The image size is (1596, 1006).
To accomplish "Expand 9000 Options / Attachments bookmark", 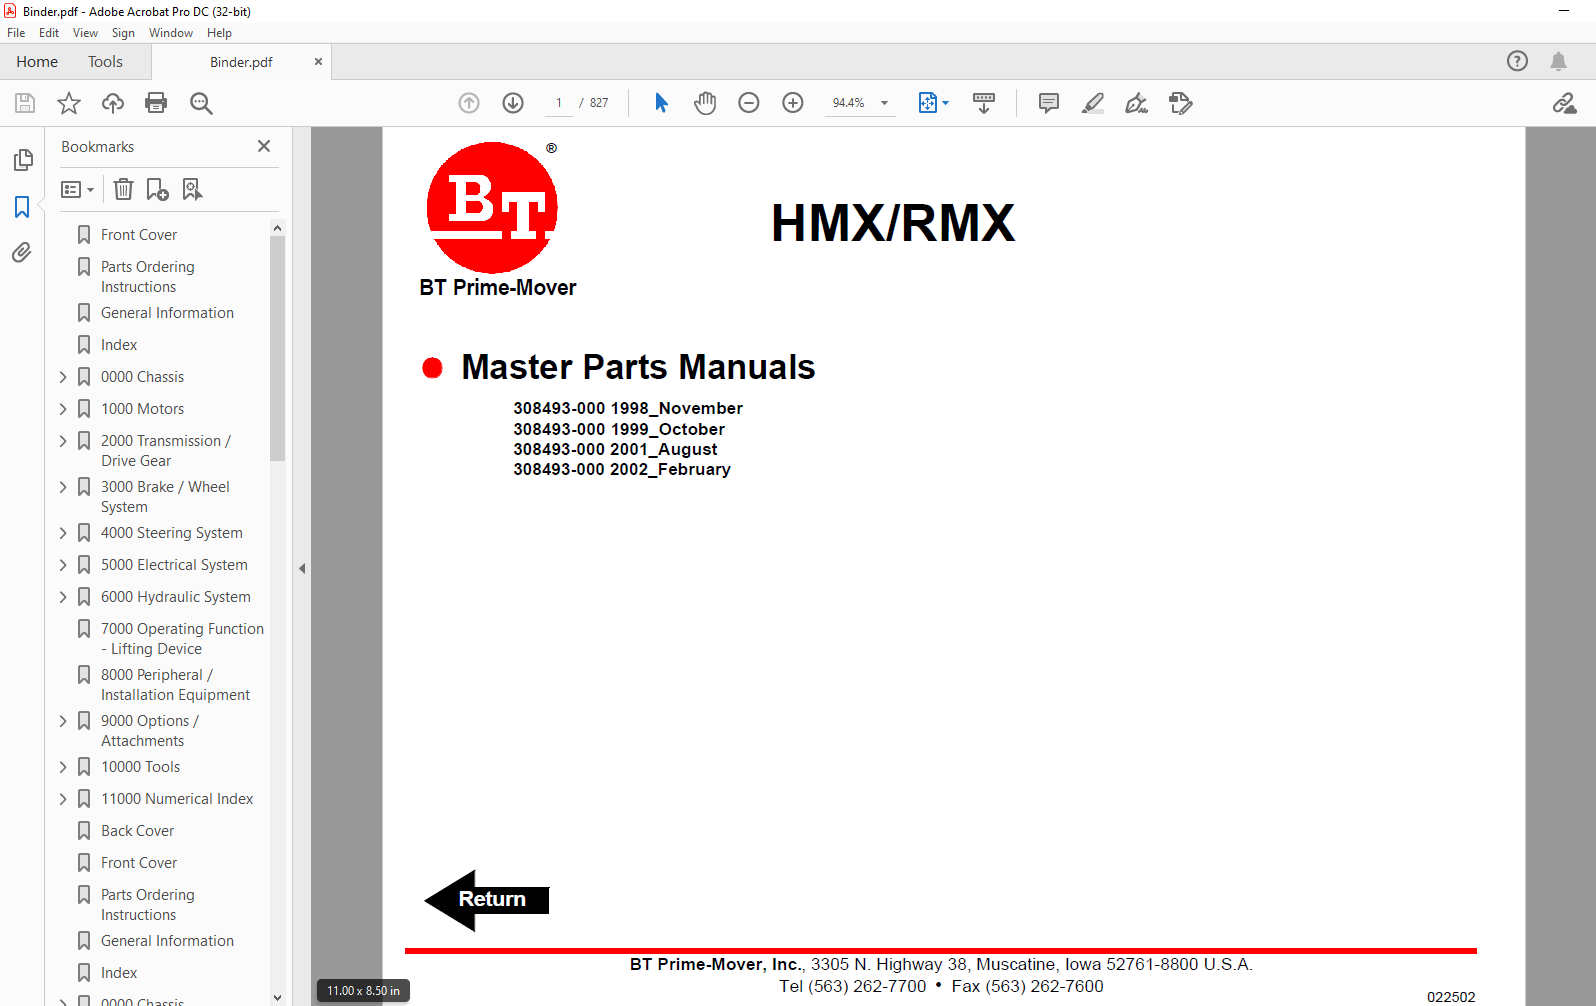I will pos(63,721).
